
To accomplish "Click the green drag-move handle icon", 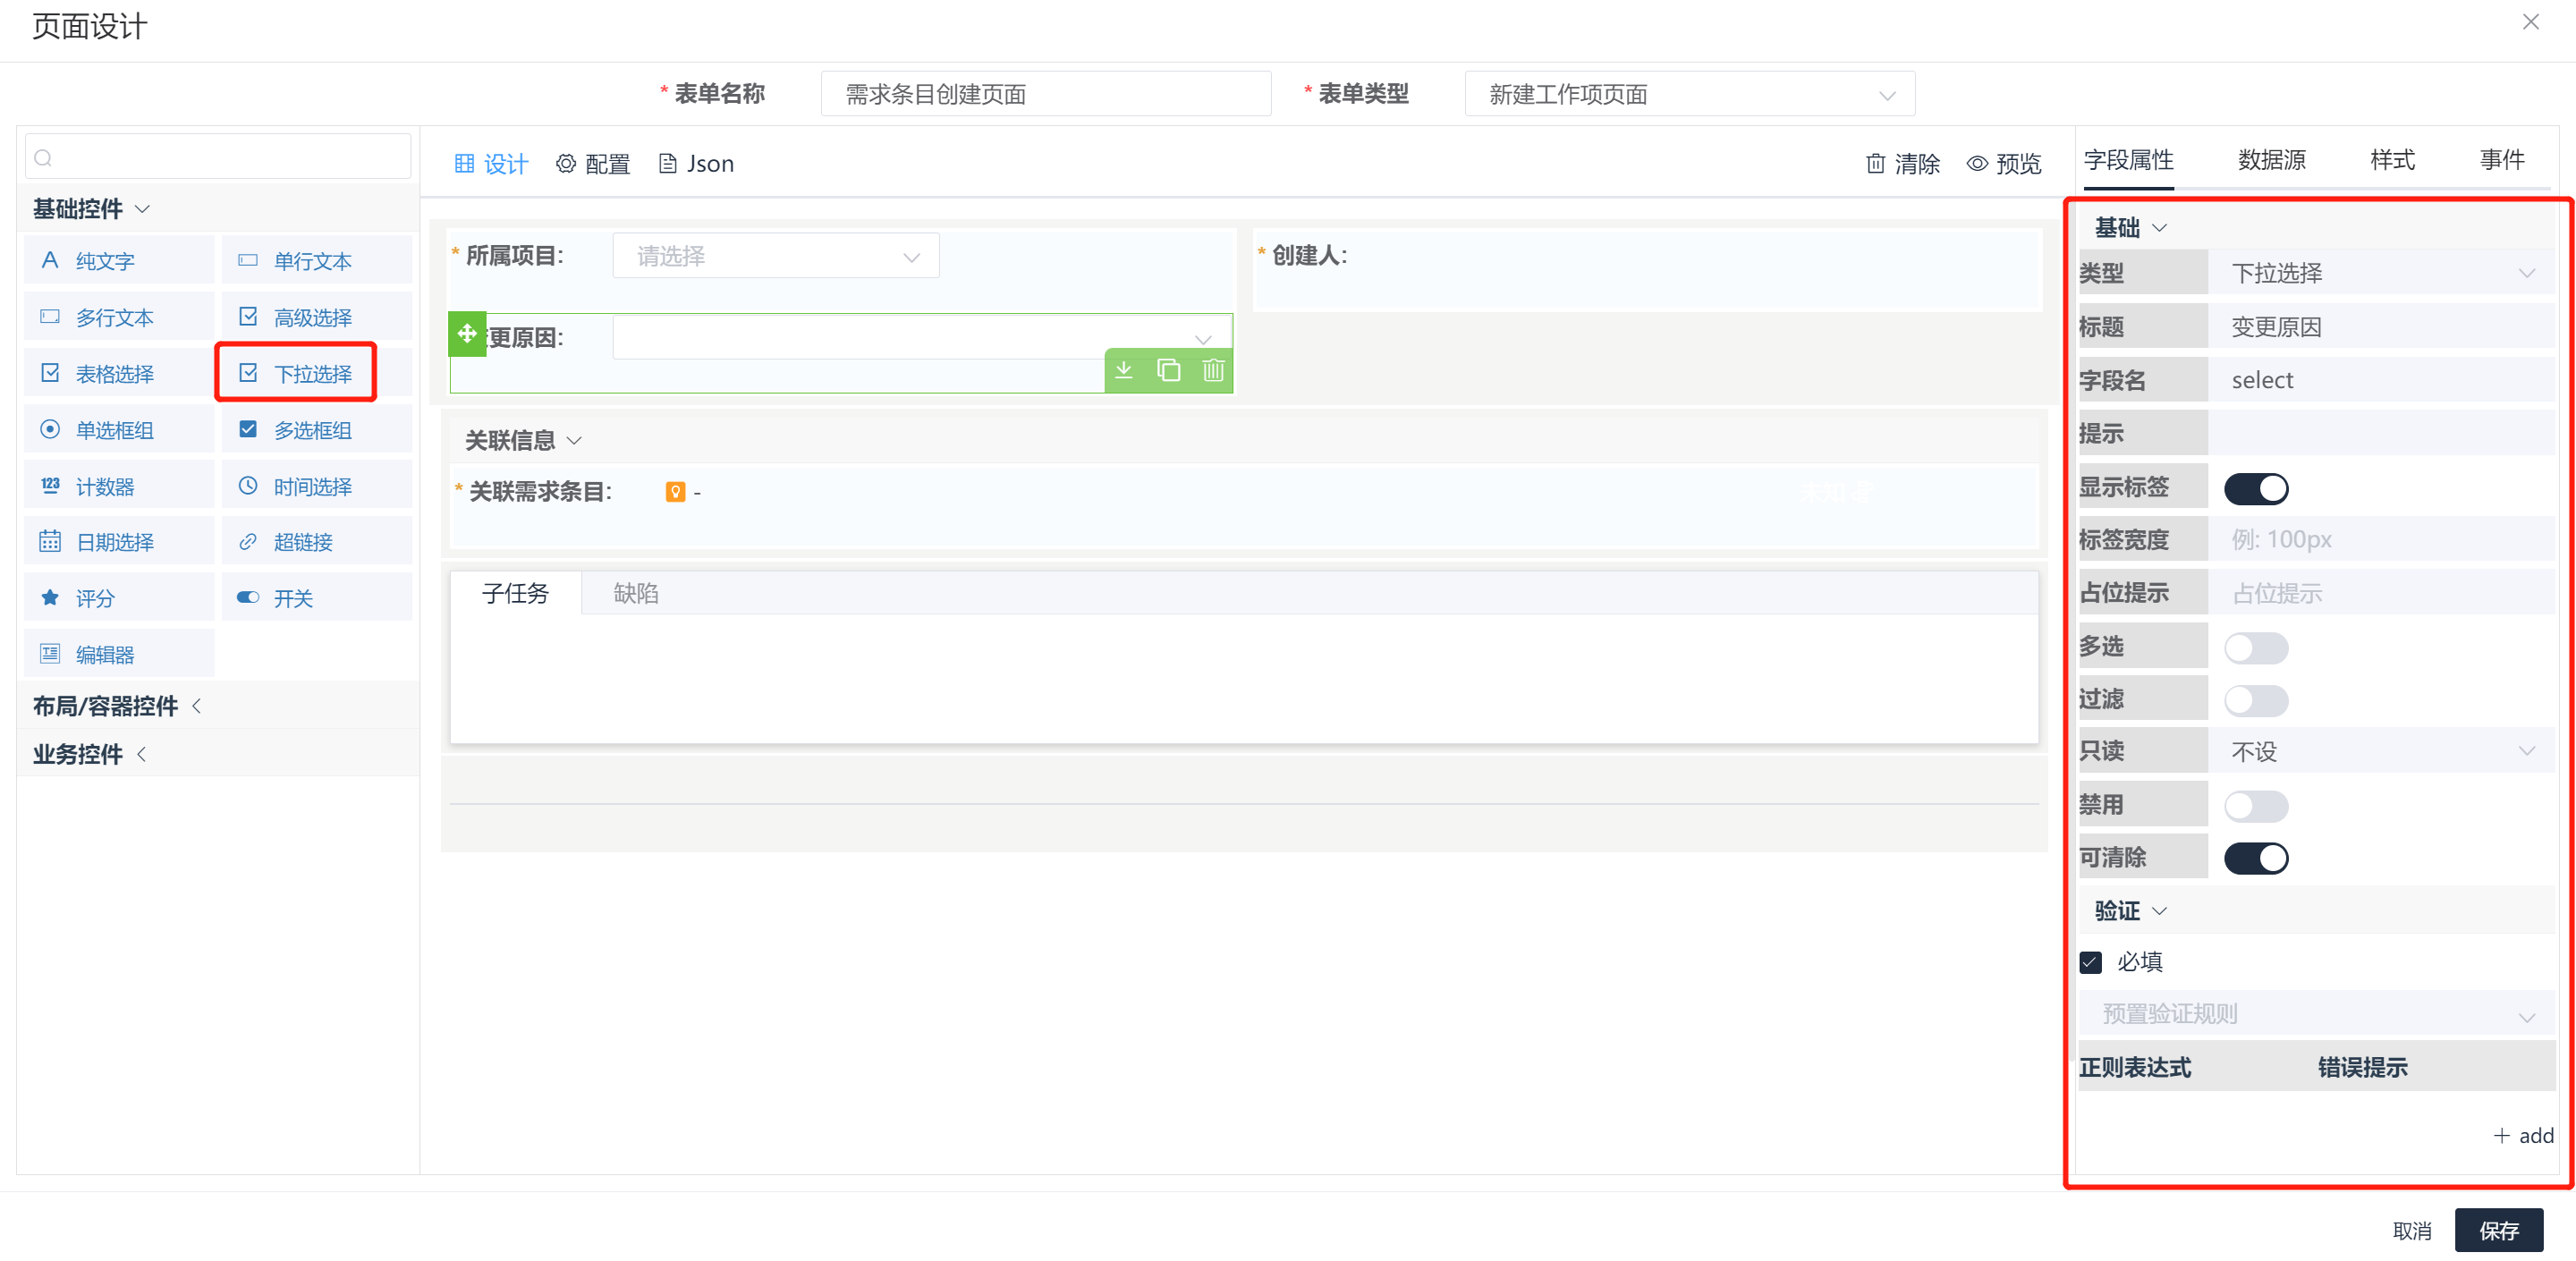I will [467, 334].
